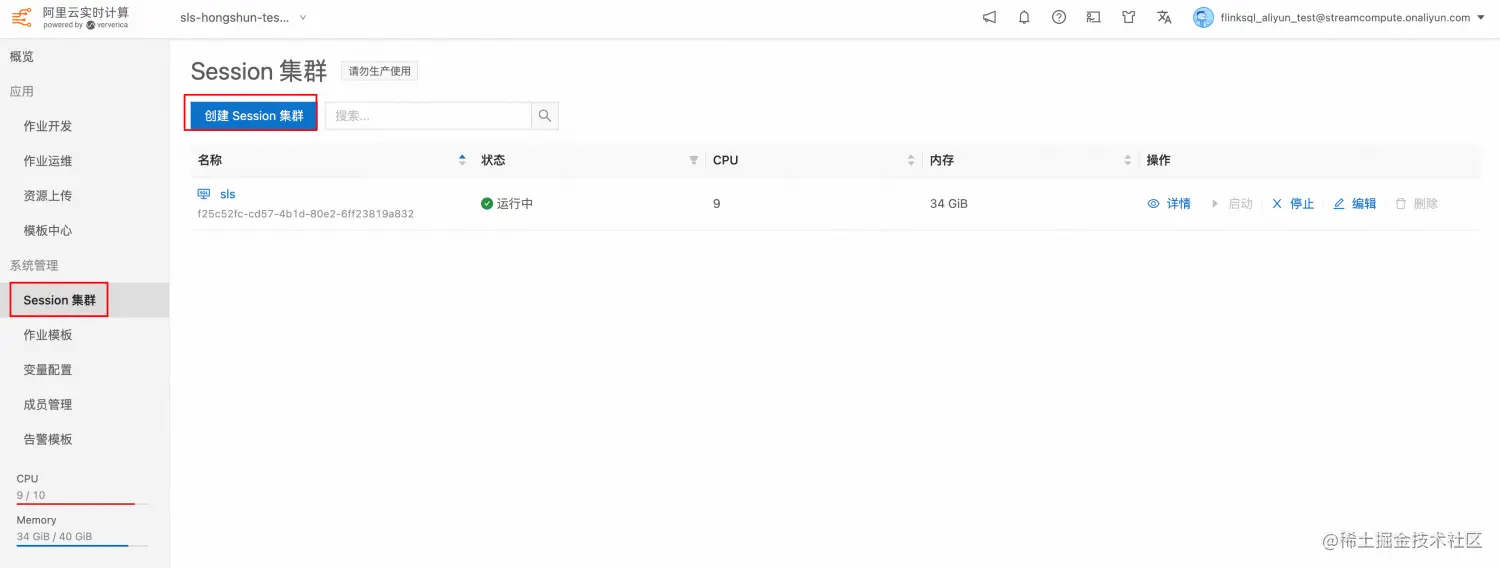Click the theme shirt icon
1500x568 pixels.
[x=1129, y=17]
